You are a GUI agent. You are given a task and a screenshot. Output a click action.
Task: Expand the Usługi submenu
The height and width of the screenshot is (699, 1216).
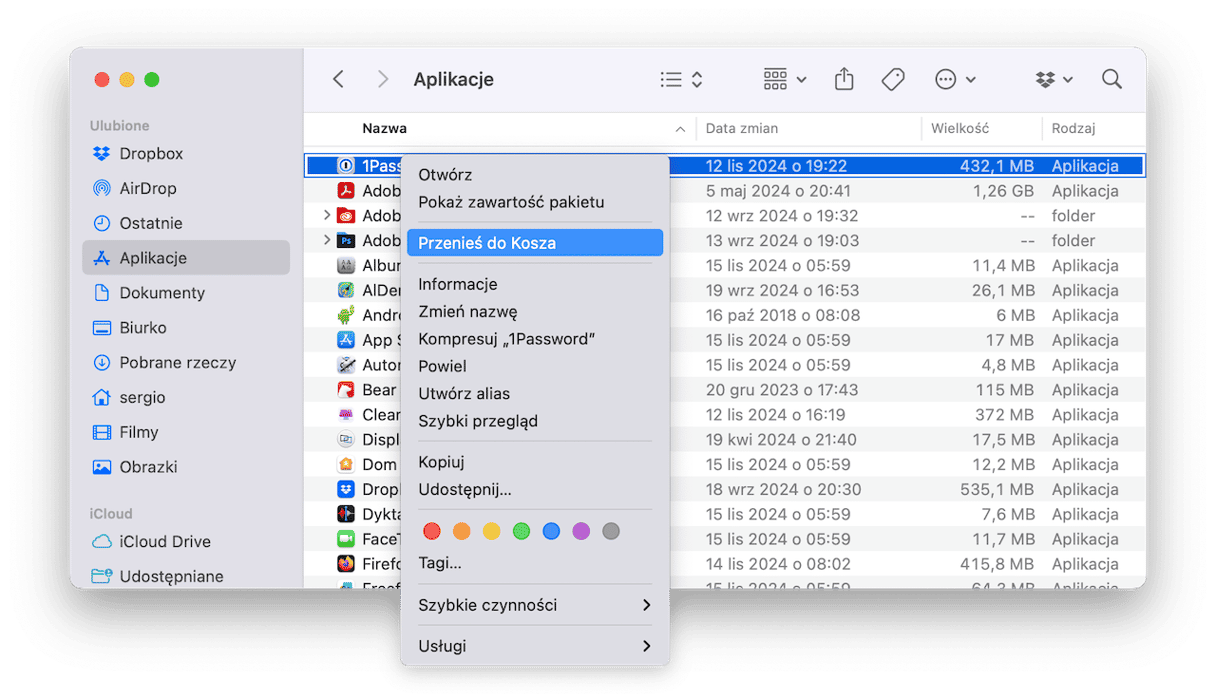coord(535,646)
